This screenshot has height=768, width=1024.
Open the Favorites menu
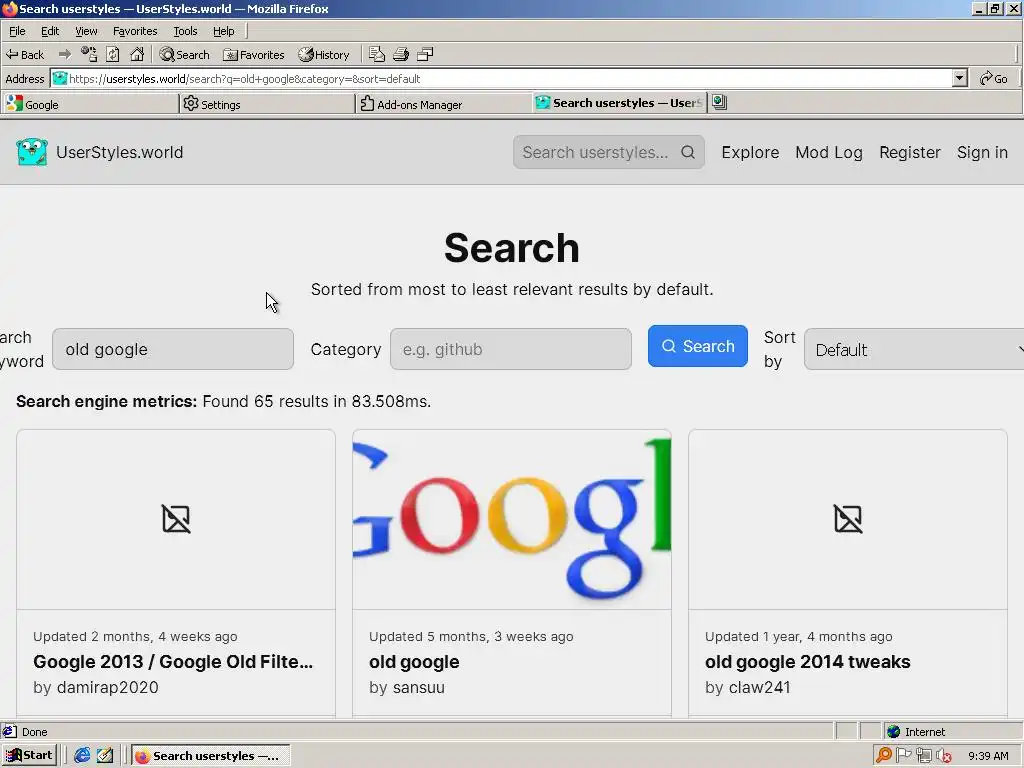pyautogui.click(x=135, y=31)
